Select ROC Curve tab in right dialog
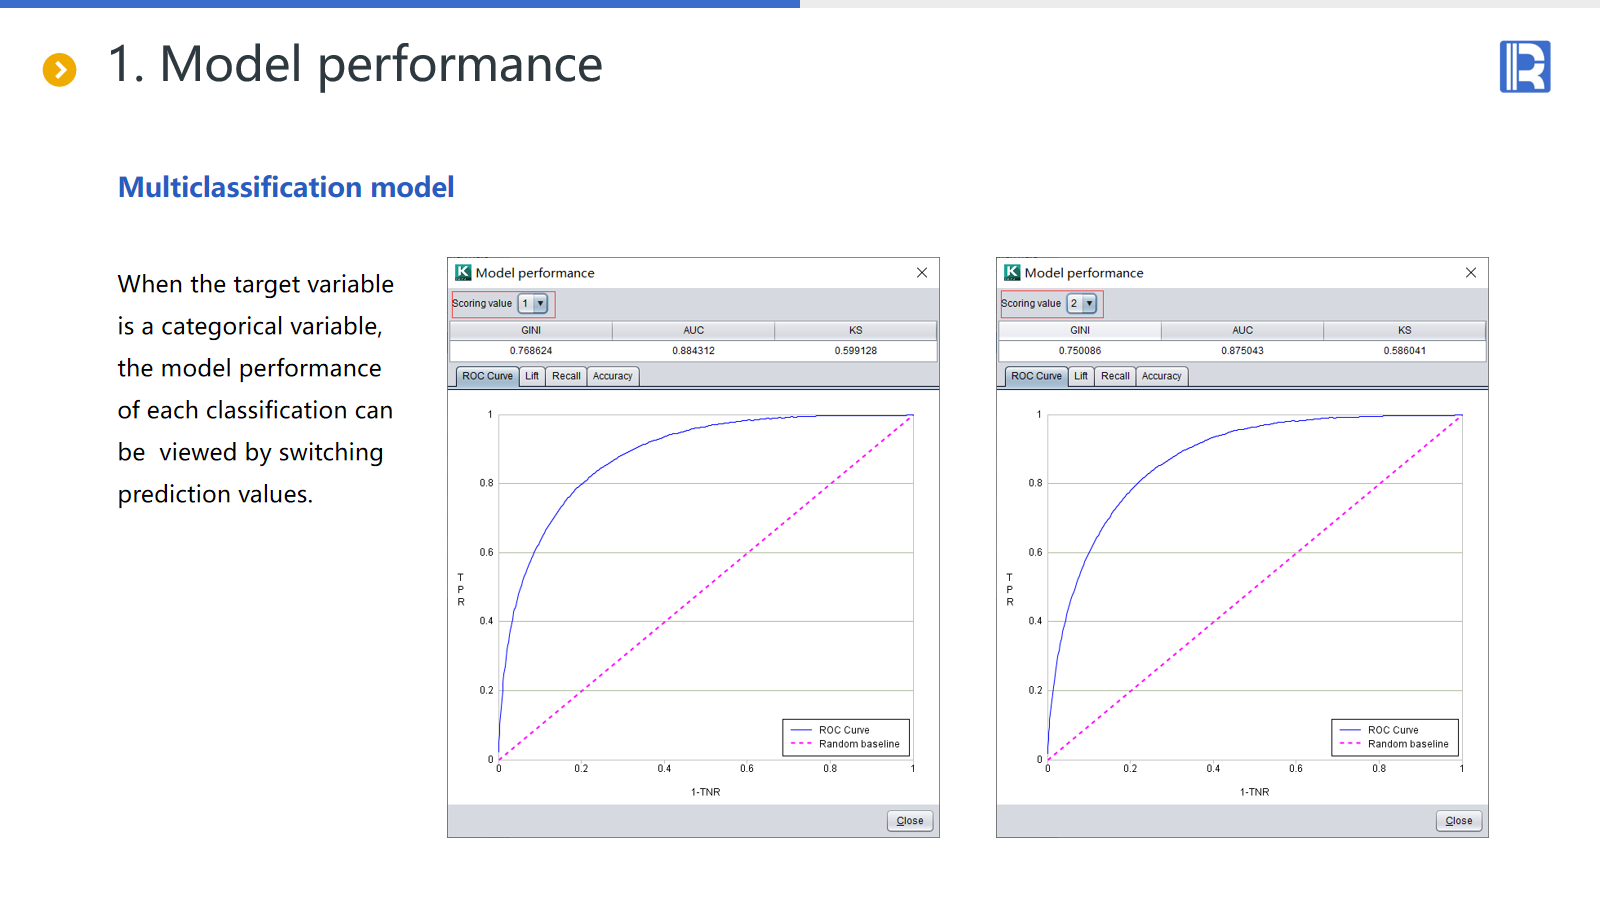The image size is (1600, 900). (1036, 376)
